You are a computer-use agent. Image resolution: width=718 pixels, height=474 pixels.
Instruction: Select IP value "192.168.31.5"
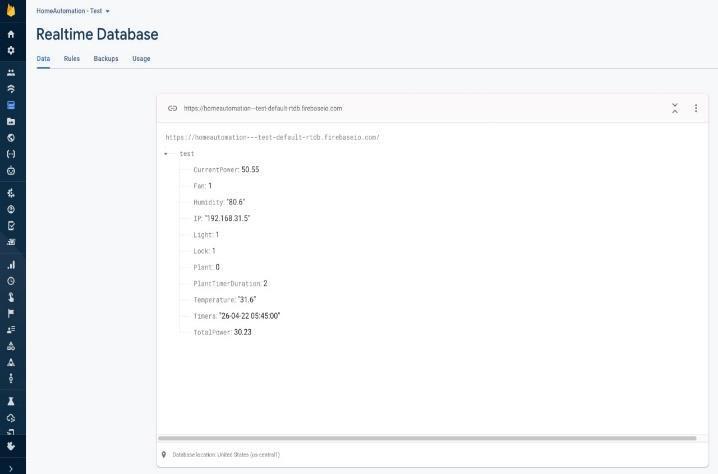coord(227,218)
